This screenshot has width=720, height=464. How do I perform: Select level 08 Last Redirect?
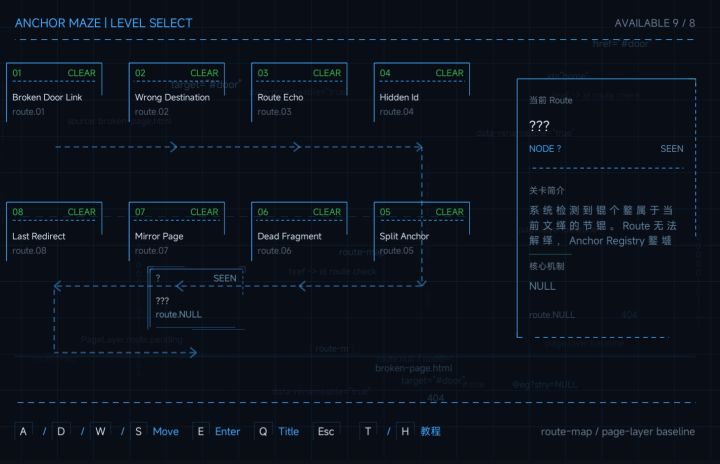(54, 232)
